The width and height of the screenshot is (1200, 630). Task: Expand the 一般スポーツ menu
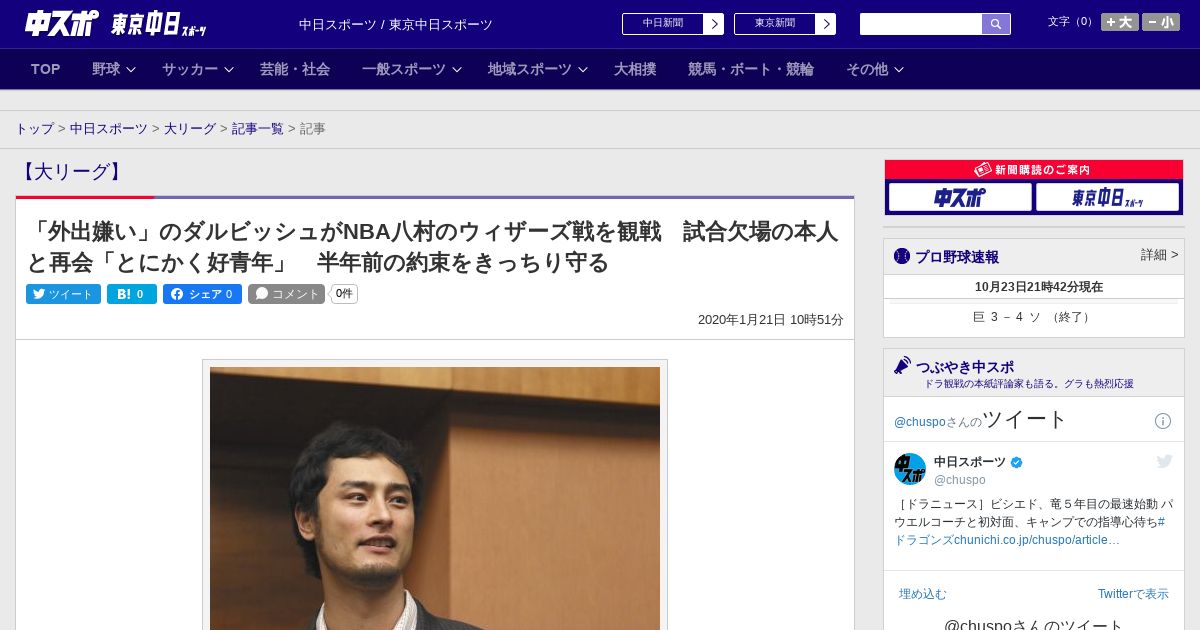[x=412, y=69]
